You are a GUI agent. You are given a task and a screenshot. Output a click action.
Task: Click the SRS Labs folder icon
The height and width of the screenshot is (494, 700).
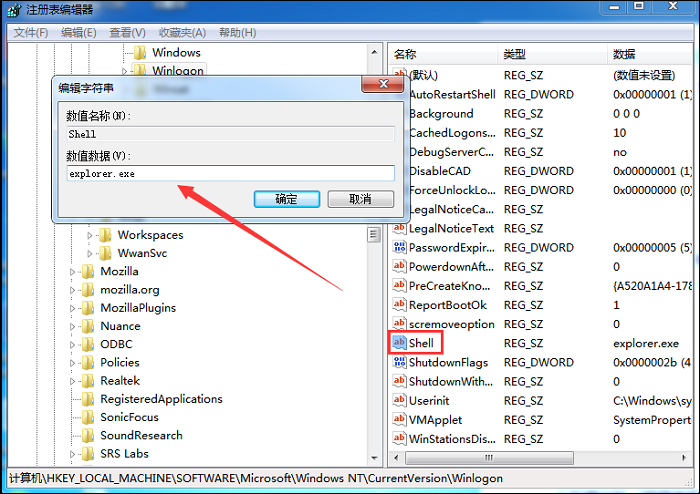click(x=88, y=453)
